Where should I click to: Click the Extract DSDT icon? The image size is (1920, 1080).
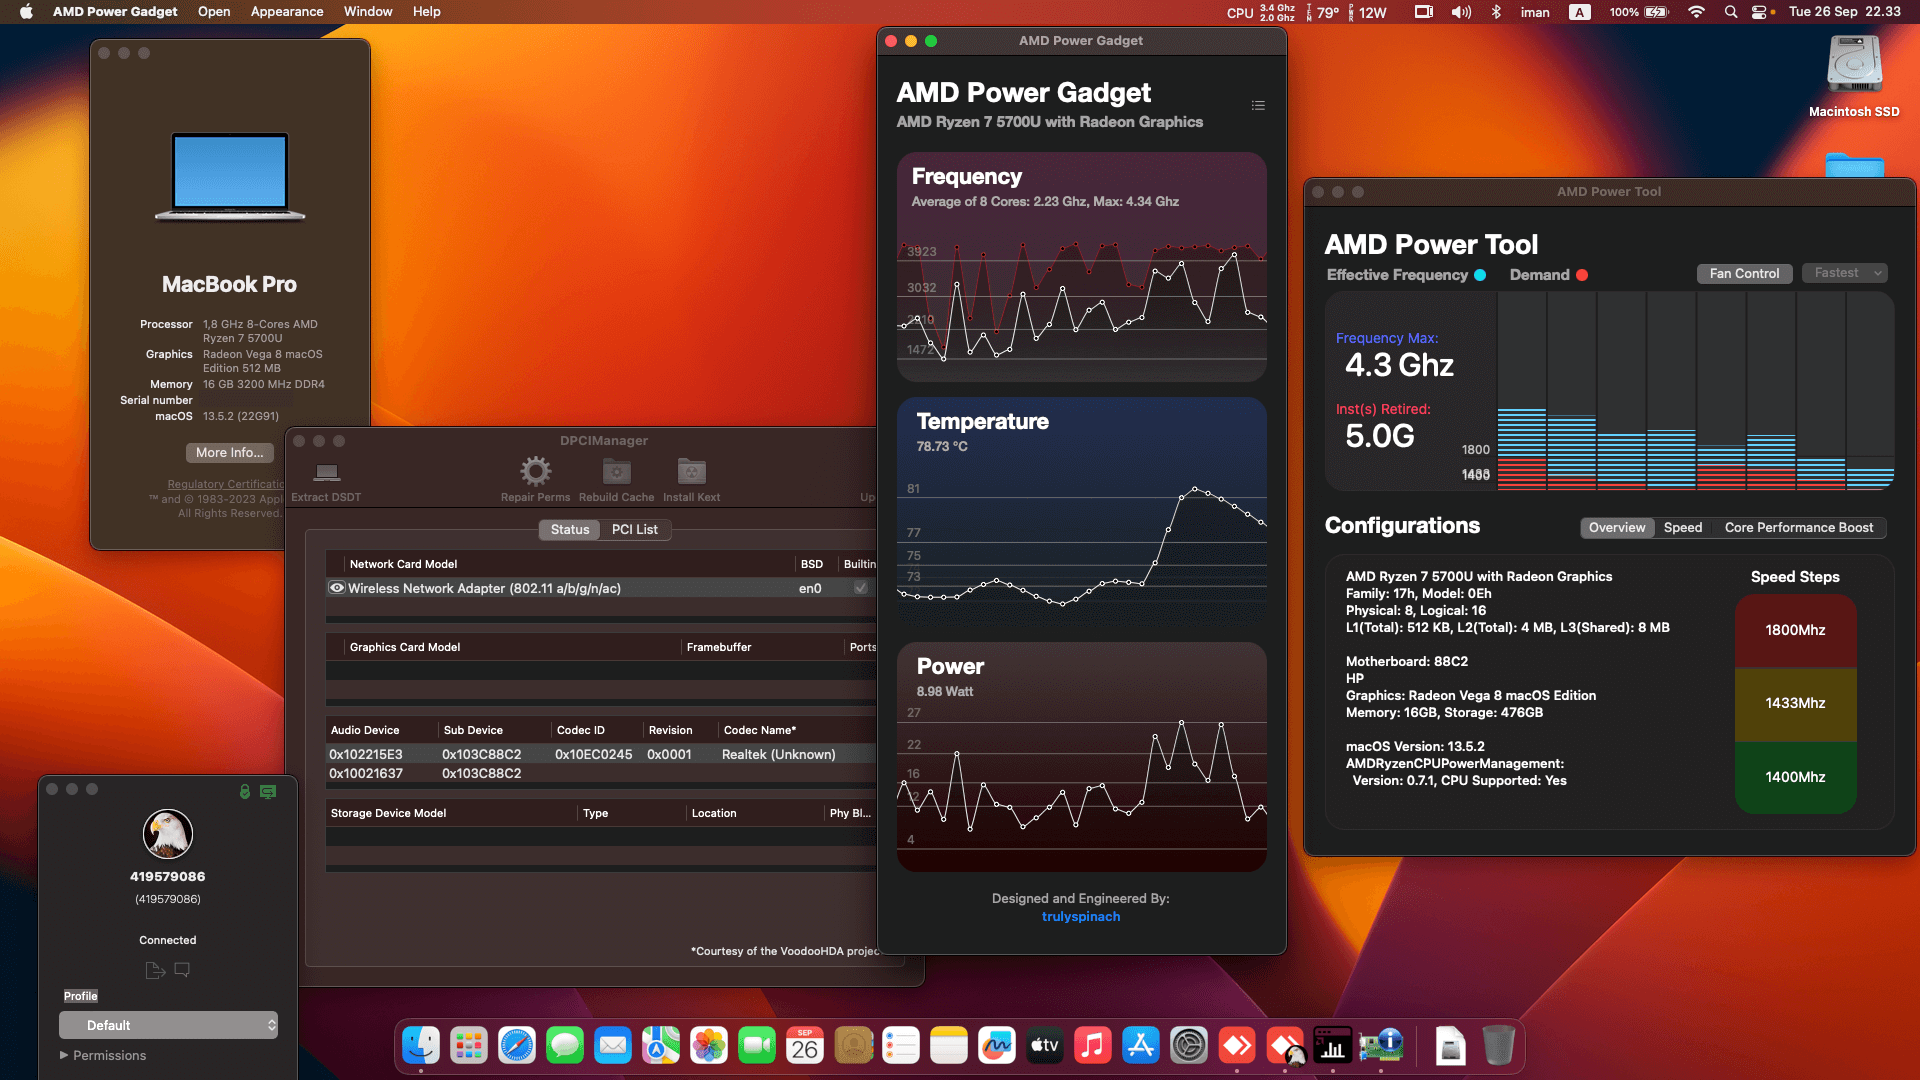click(326, 472)
